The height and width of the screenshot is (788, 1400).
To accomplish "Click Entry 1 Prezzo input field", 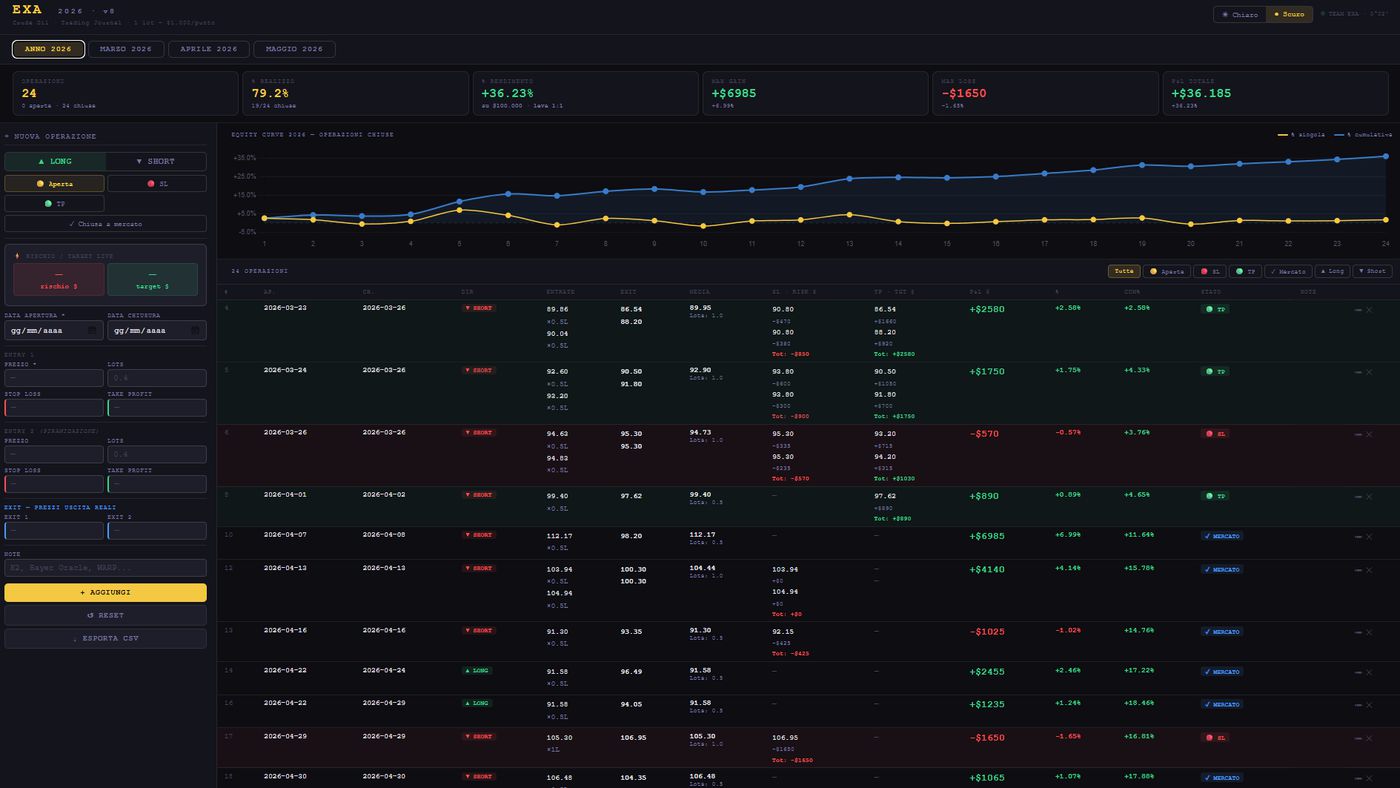I will click(x=54, y=378).
